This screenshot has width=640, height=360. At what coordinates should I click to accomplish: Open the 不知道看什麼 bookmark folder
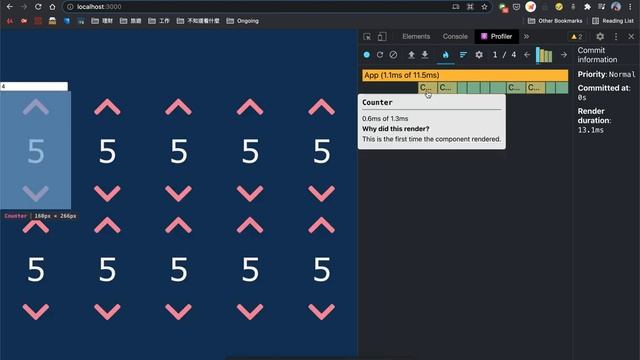(x=198, y=21)
